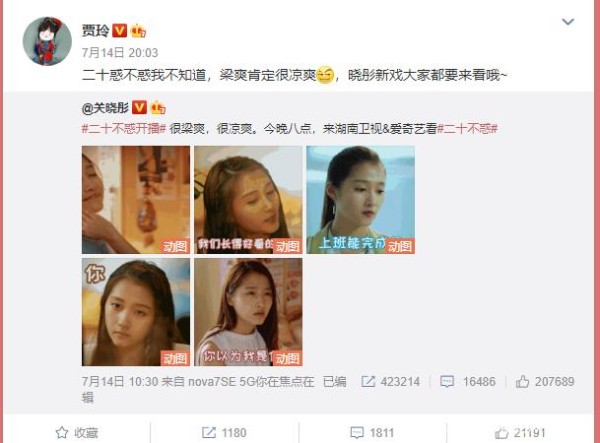This screenshot has width=600, height=443.
Task: Click repost button showing 1180
Action: pos(224,433)
